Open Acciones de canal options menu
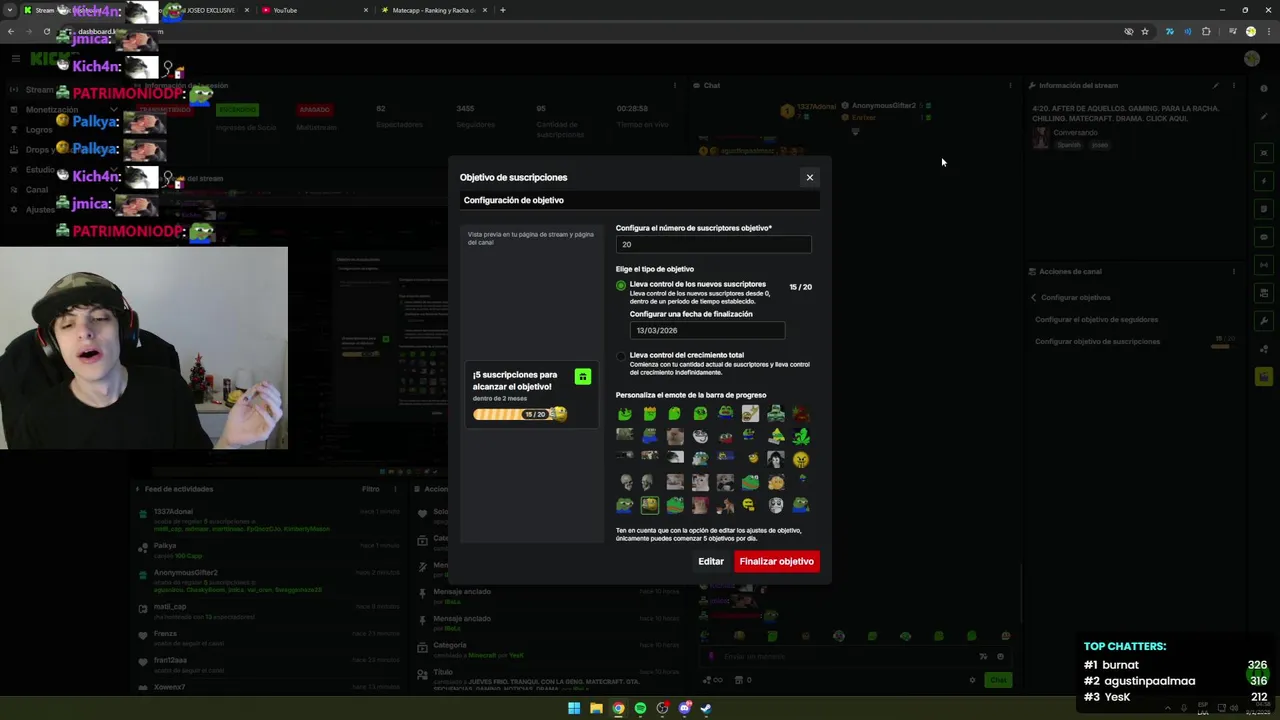This screenshot has height=720, width=1280. 1233,271
